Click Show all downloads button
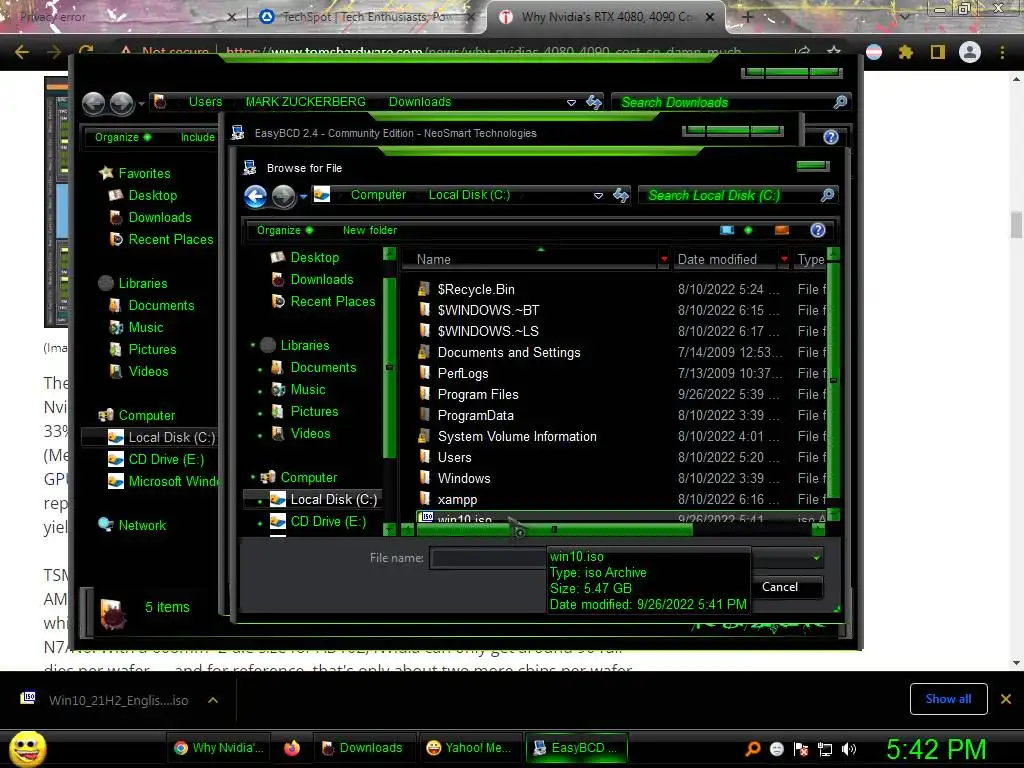The image size is (1024, 768). tap(948, 699)
